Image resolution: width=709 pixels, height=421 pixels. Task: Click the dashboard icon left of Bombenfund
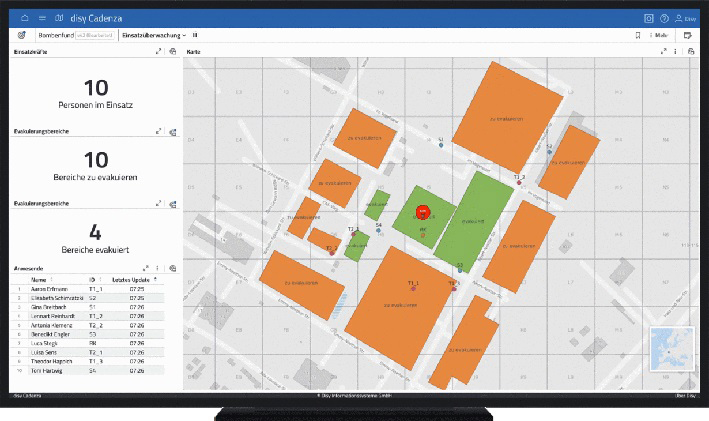click(x=21, y=35)
